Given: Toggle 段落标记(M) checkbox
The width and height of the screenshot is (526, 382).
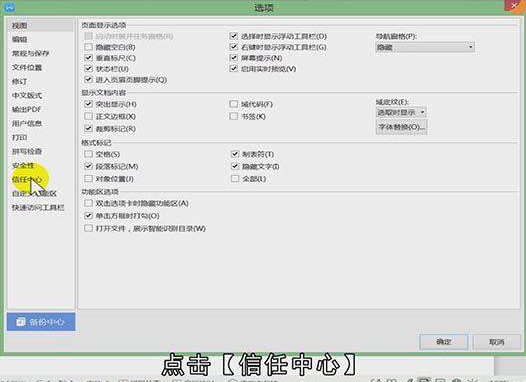Looking at the screenshot, I should tap(88, 166).
